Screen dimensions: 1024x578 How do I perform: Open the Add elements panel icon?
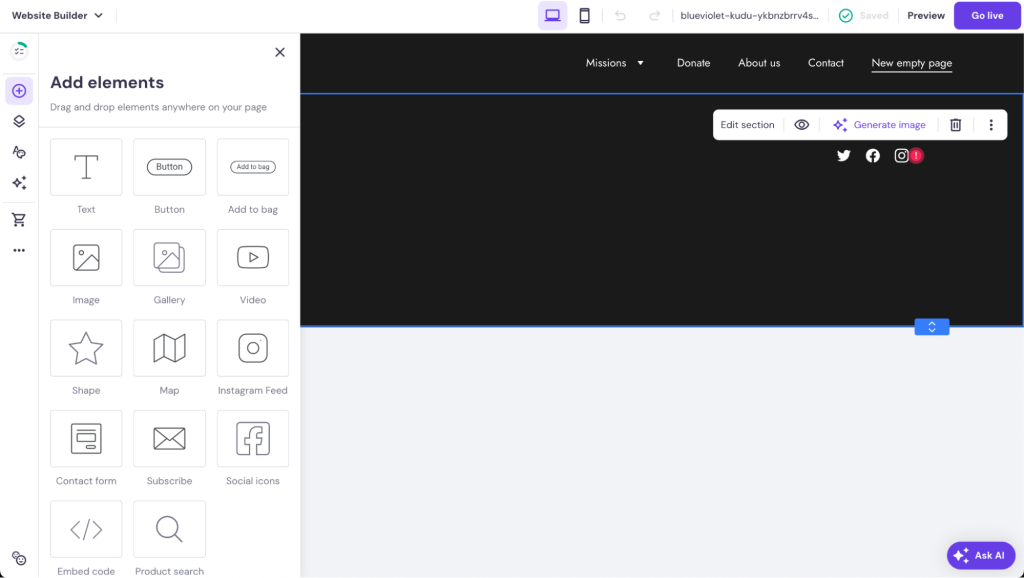pos(18,90)
